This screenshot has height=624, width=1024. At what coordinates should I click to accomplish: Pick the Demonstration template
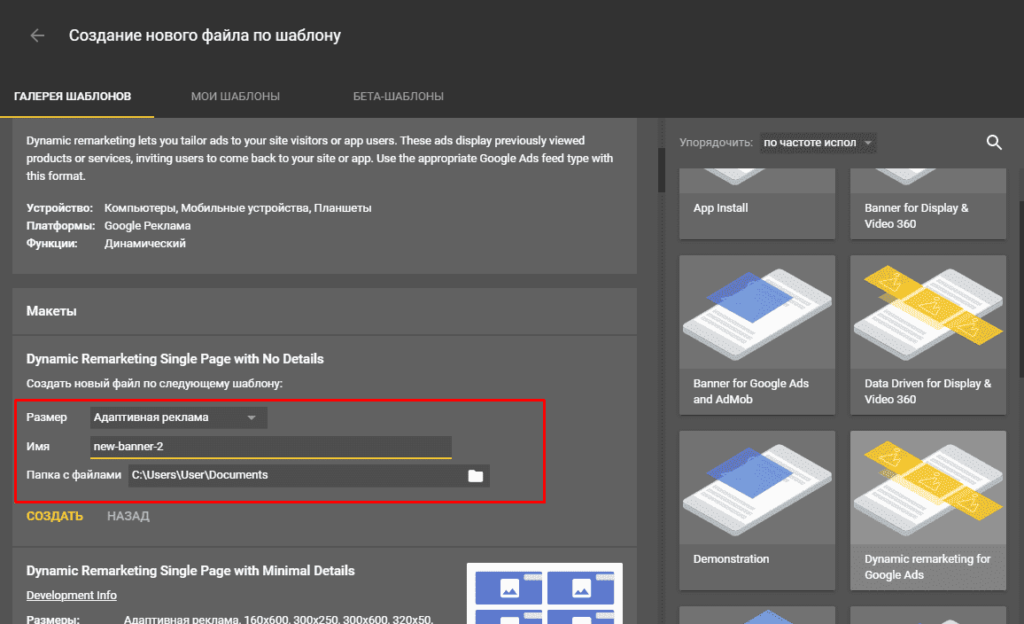coord(757,510)
